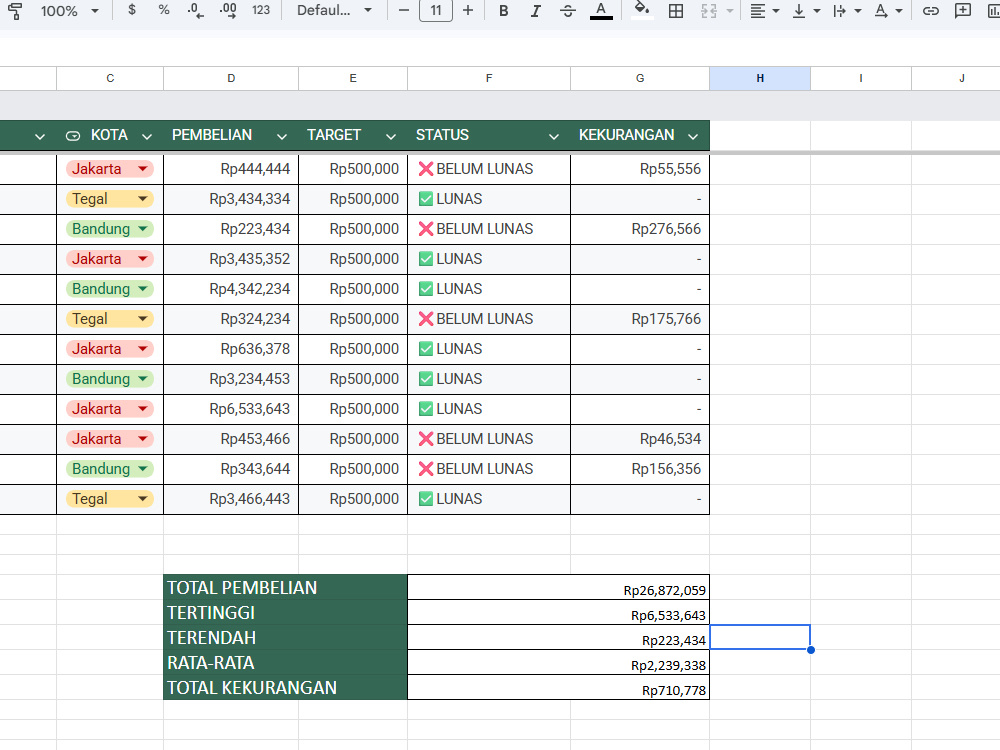The height and width of the screenshot is (750, 1000).
Task: Open the TARGET column filter arrow
Action: point(391,136)
